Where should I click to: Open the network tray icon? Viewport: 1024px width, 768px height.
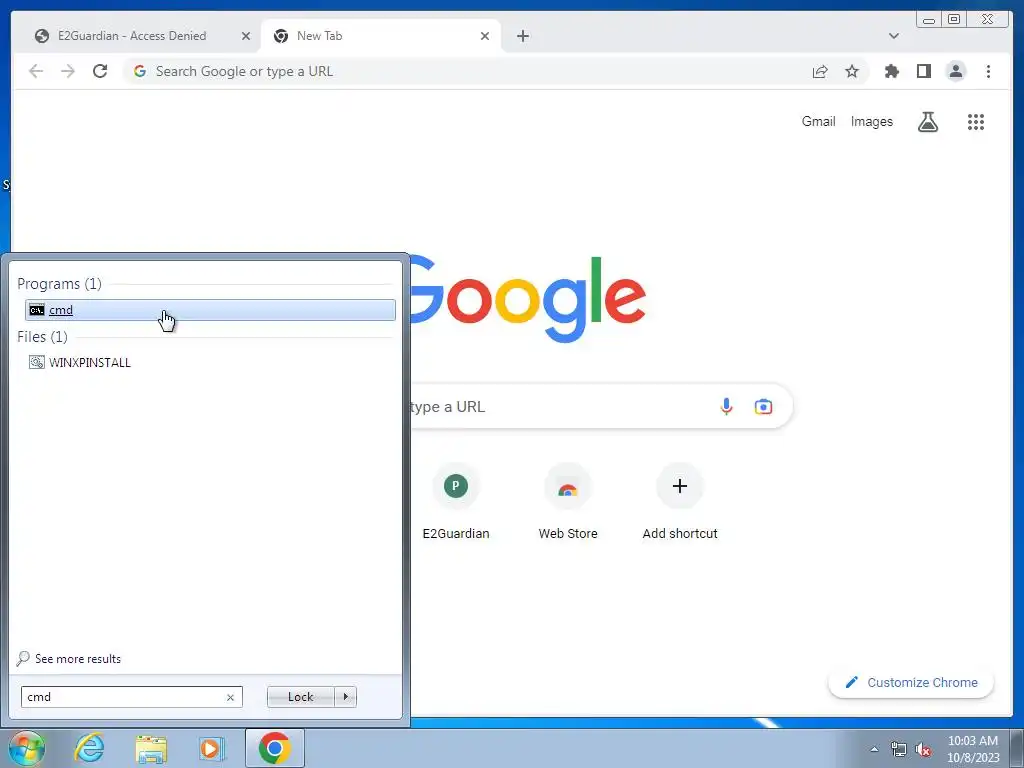pos(899,750)
